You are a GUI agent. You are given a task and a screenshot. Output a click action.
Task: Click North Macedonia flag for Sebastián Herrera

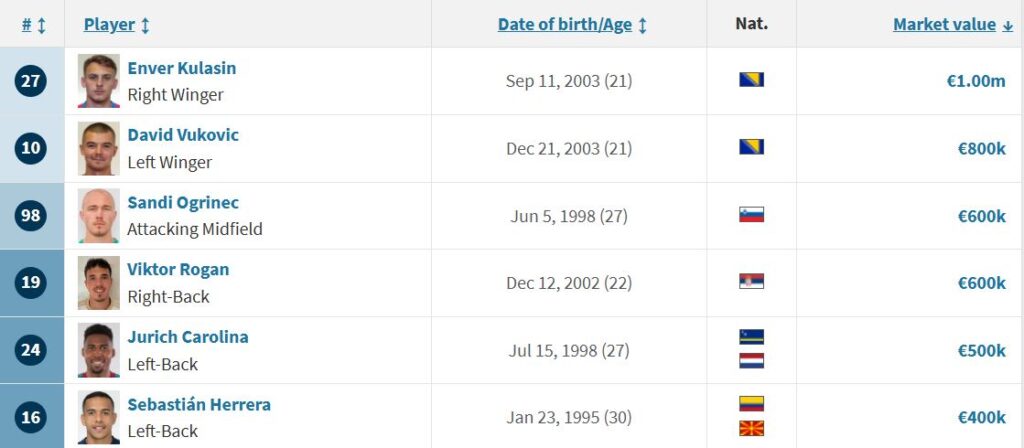coord(751,428)
